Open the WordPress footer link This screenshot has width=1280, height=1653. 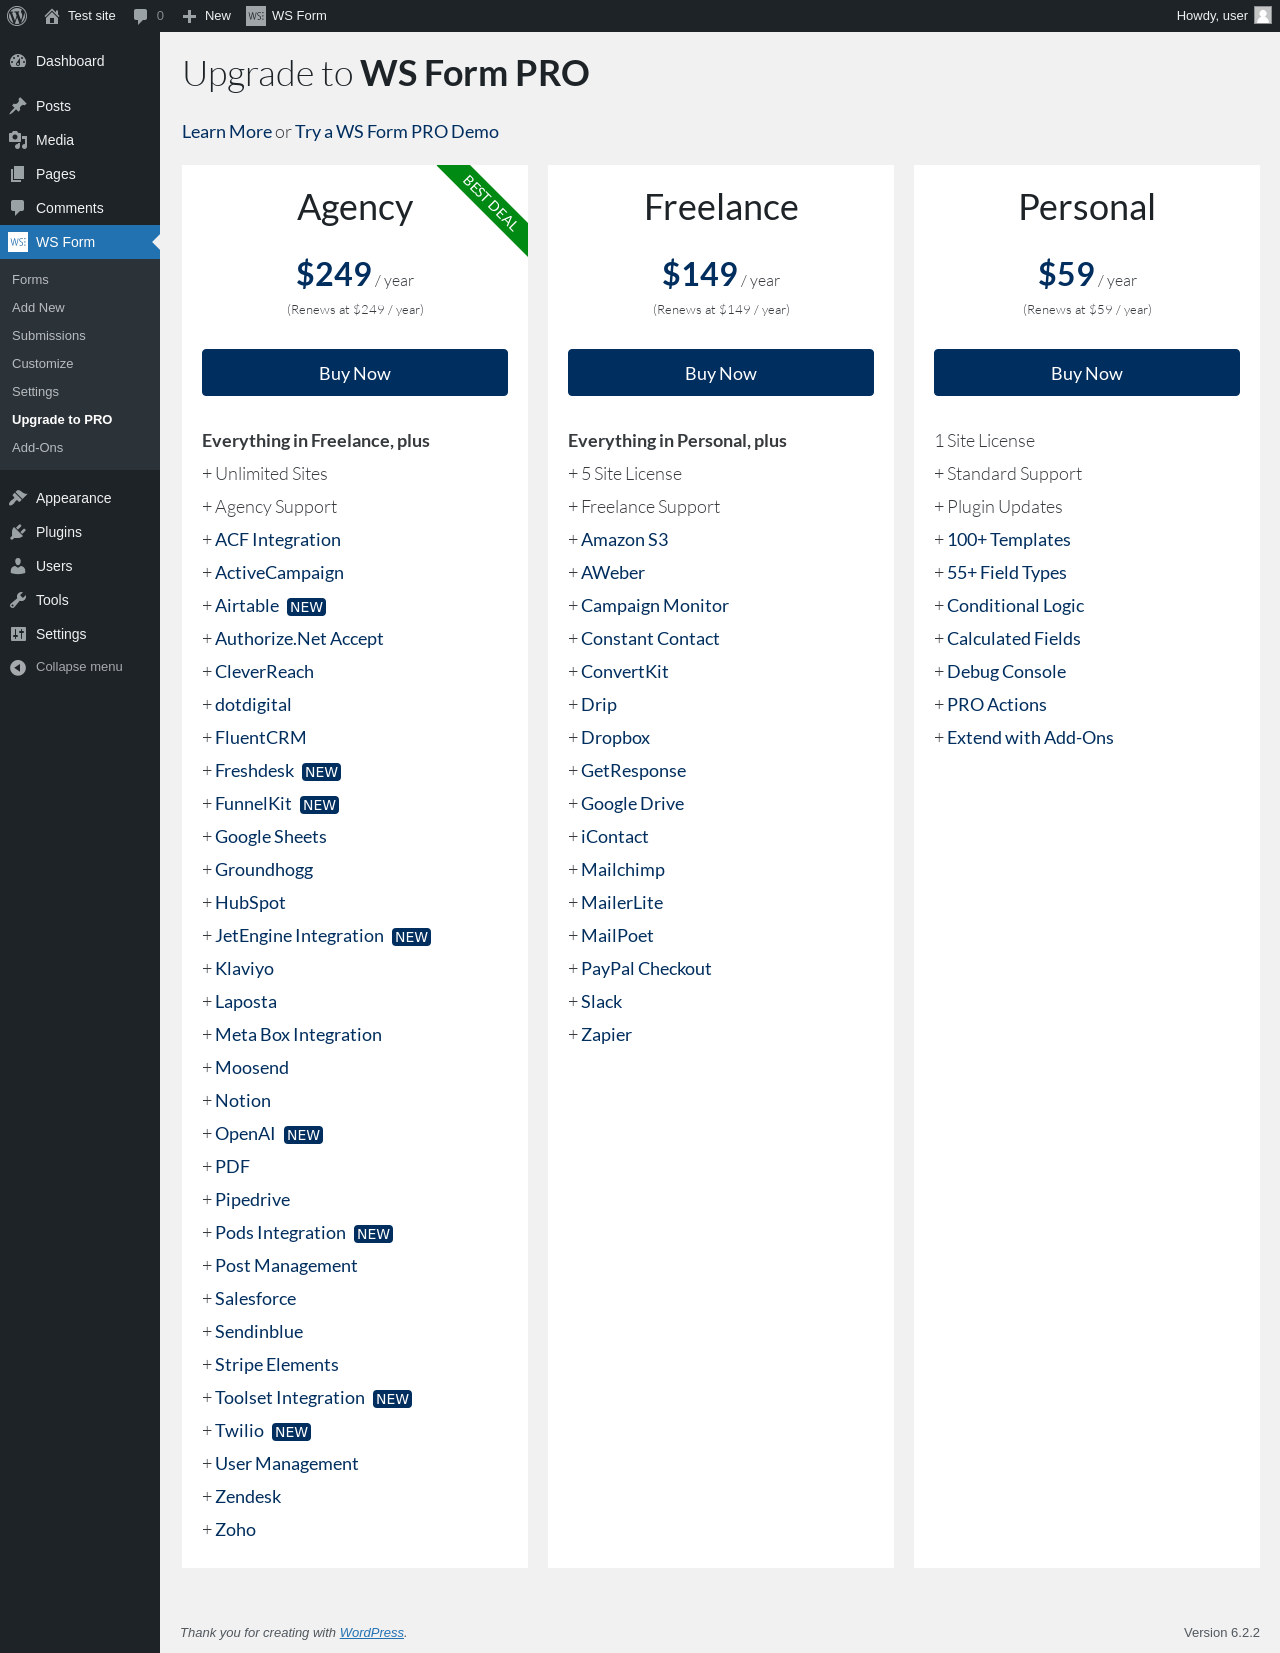(372, 1632)
